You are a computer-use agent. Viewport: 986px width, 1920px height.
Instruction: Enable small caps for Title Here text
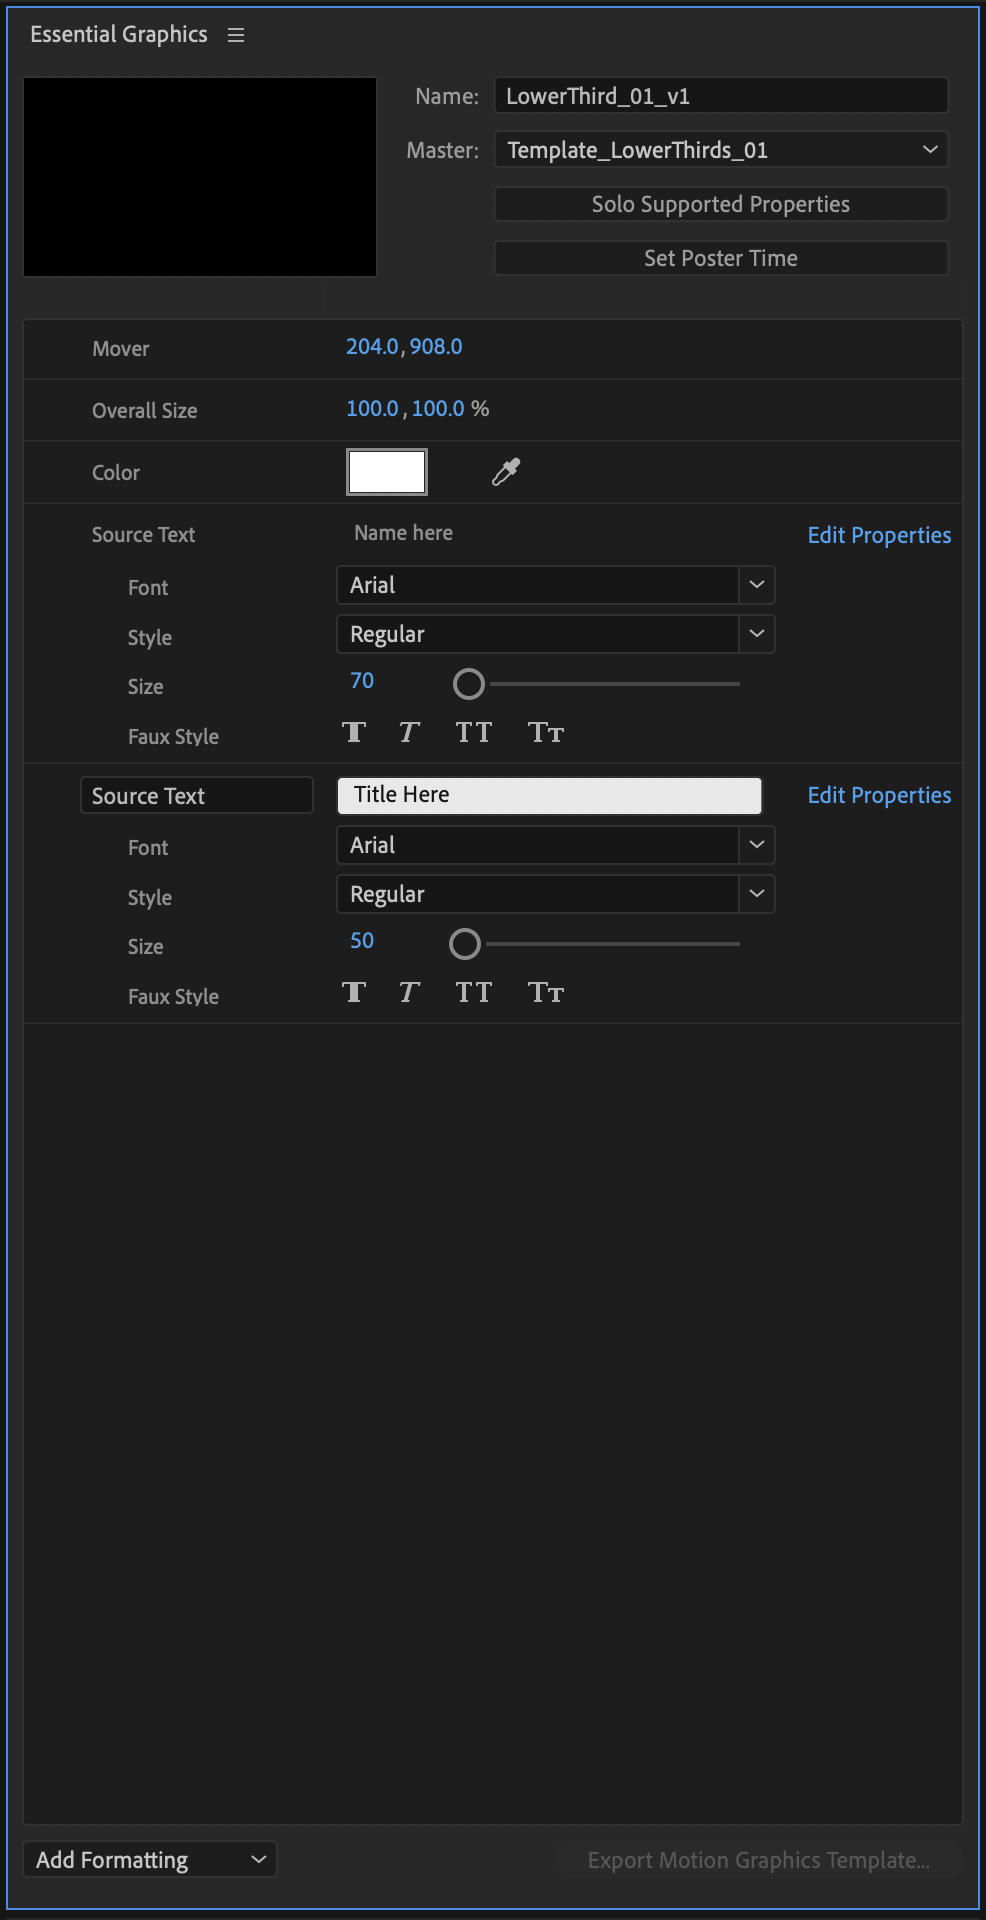(x=546, y=993)
